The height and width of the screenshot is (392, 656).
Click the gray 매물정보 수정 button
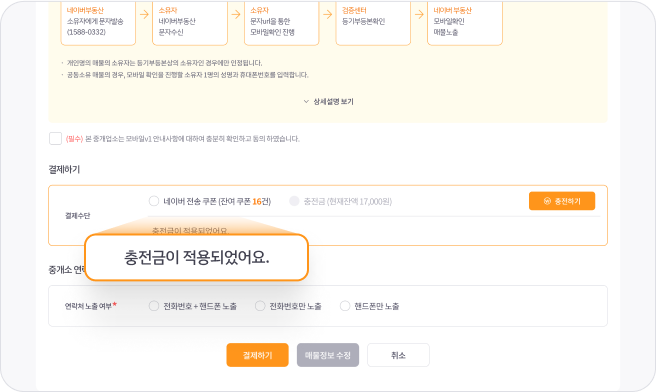tap(328, 355)
